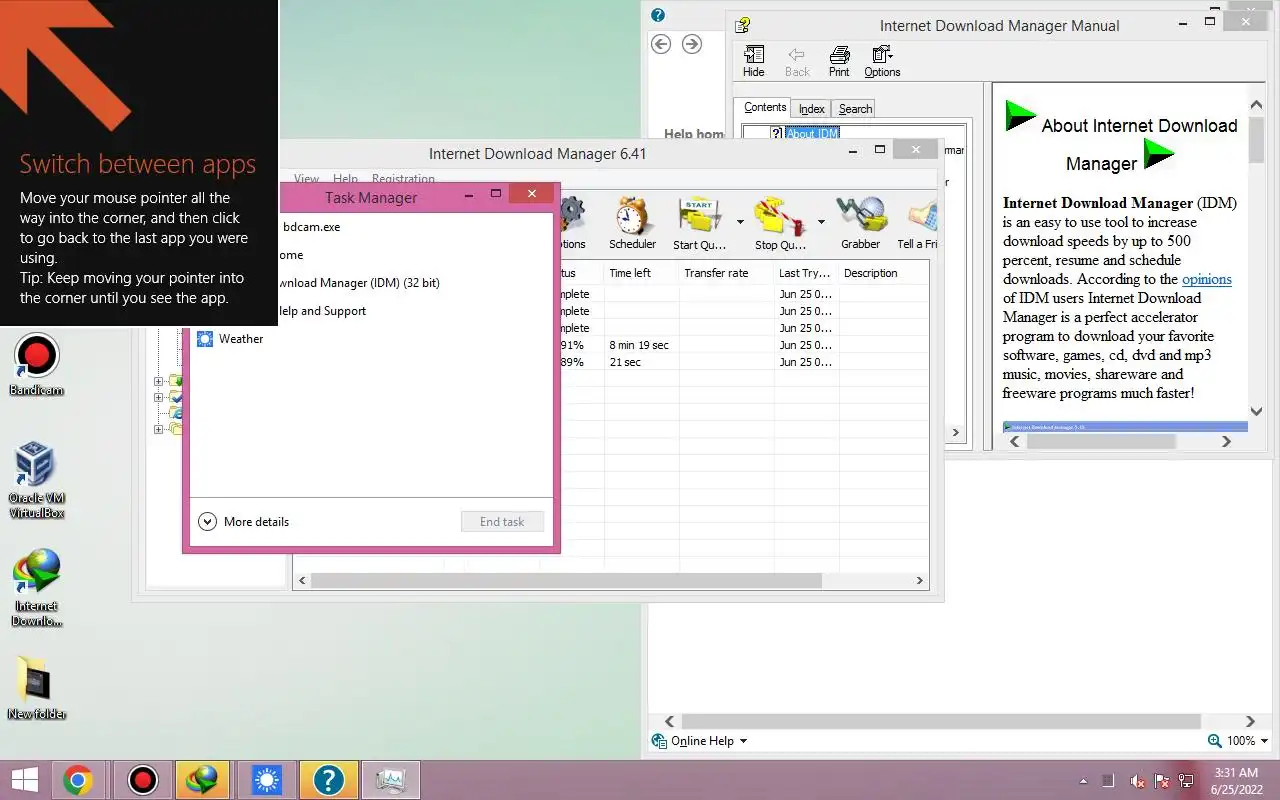Click the Action Center flag tray icon
1280x800 pixels.
coord(1162,781)
